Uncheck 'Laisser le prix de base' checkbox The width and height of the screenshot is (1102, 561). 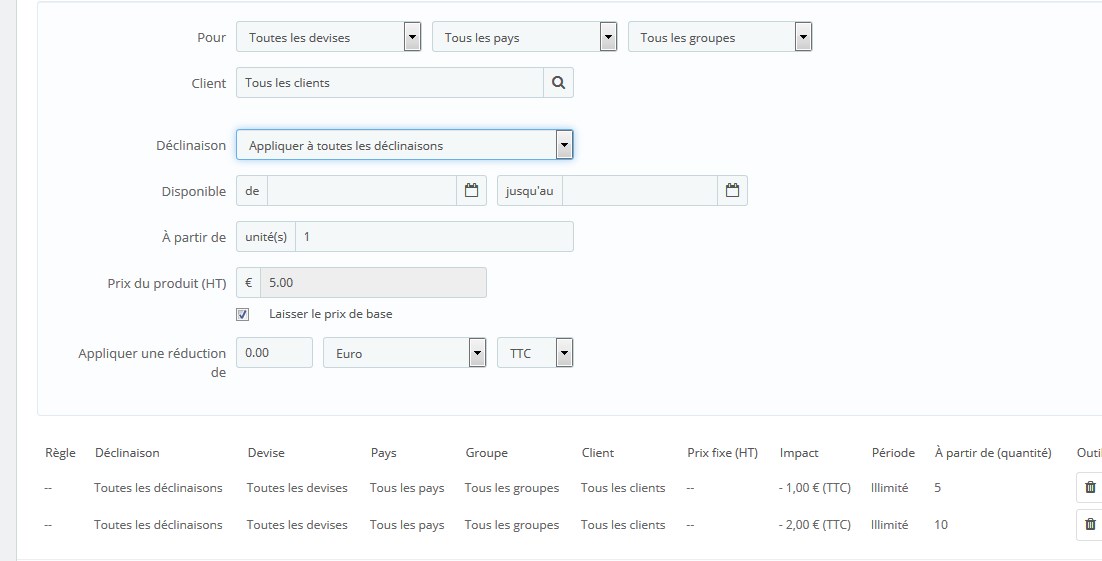[242, 314]
